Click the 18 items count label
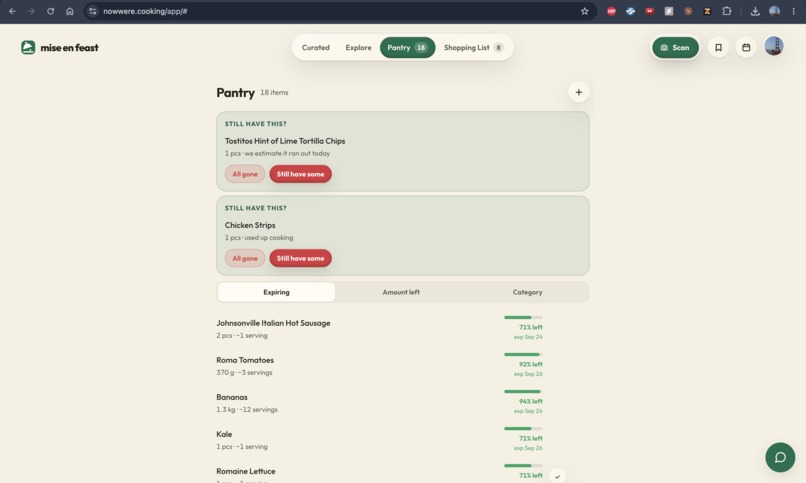 pyautogui.click(x=274, y=92)
